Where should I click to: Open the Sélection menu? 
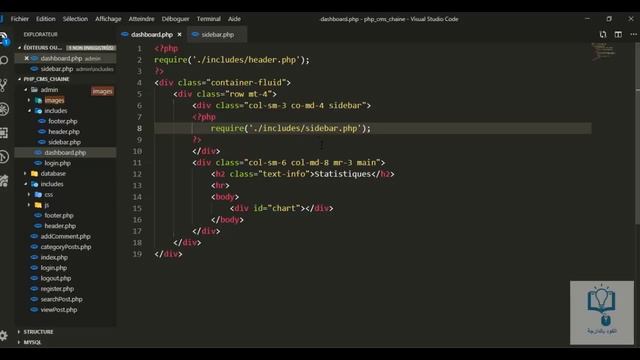click(75, 19)
